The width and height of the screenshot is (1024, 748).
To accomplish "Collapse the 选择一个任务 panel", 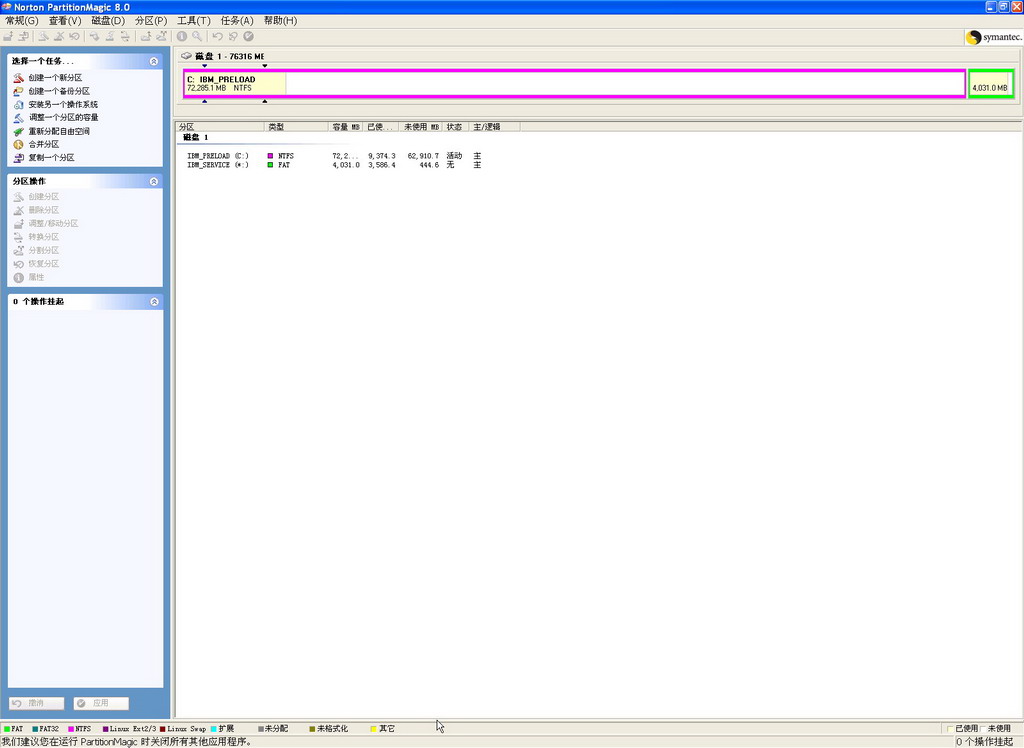I will [x=154, y=61].
